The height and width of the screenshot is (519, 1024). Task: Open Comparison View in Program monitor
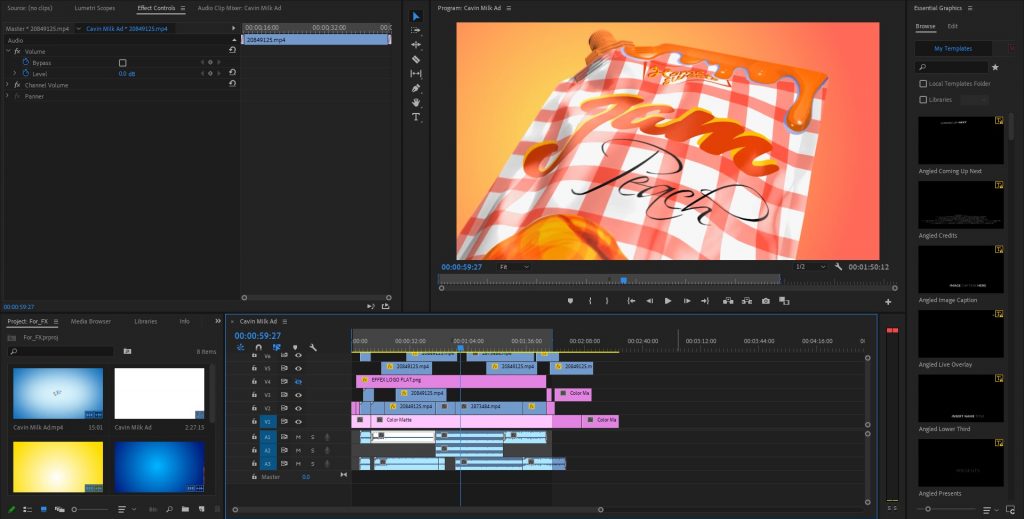784,301
